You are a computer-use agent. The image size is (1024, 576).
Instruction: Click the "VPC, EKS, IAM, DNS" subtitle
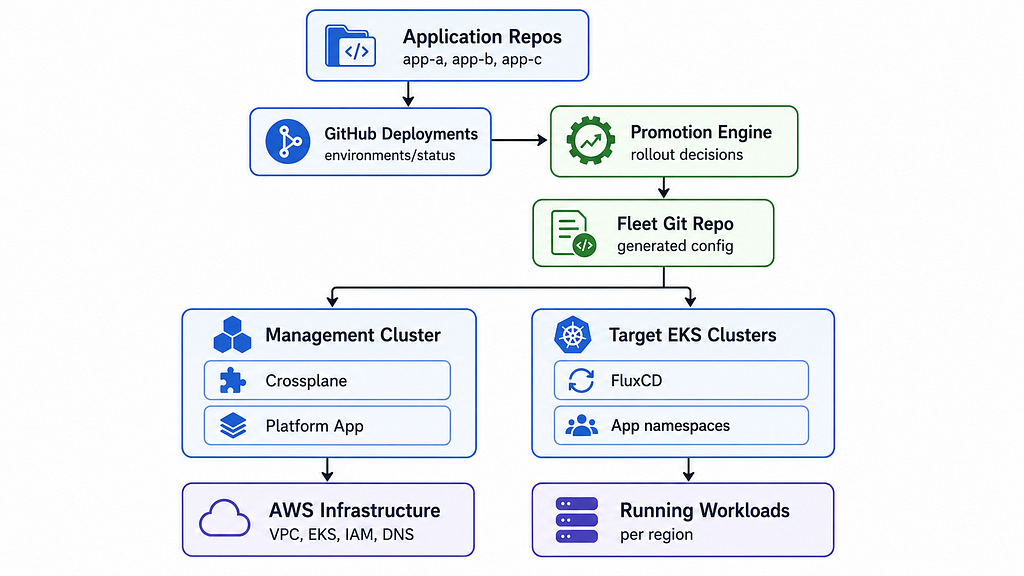[x=342, y=534]
